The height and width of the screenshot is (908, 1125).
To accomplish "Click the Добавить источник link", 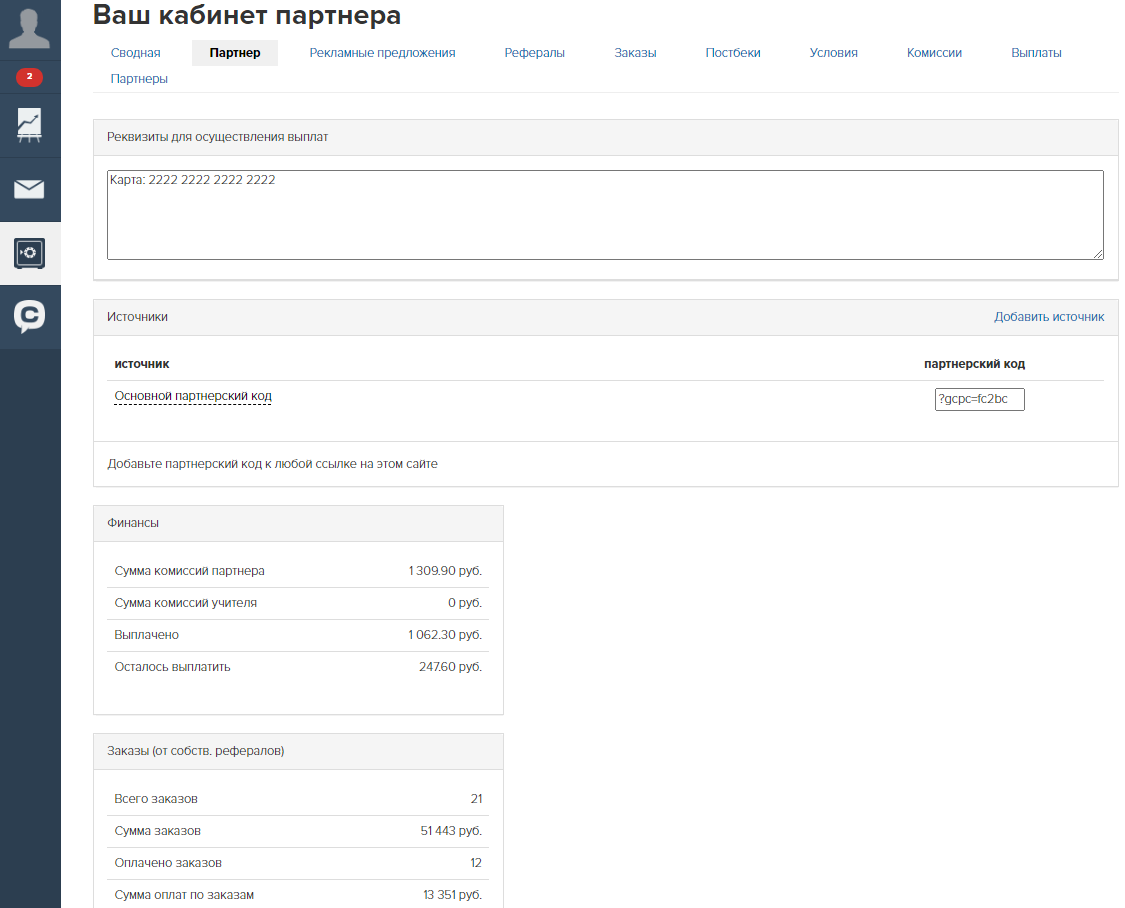I will point(1049,317).
